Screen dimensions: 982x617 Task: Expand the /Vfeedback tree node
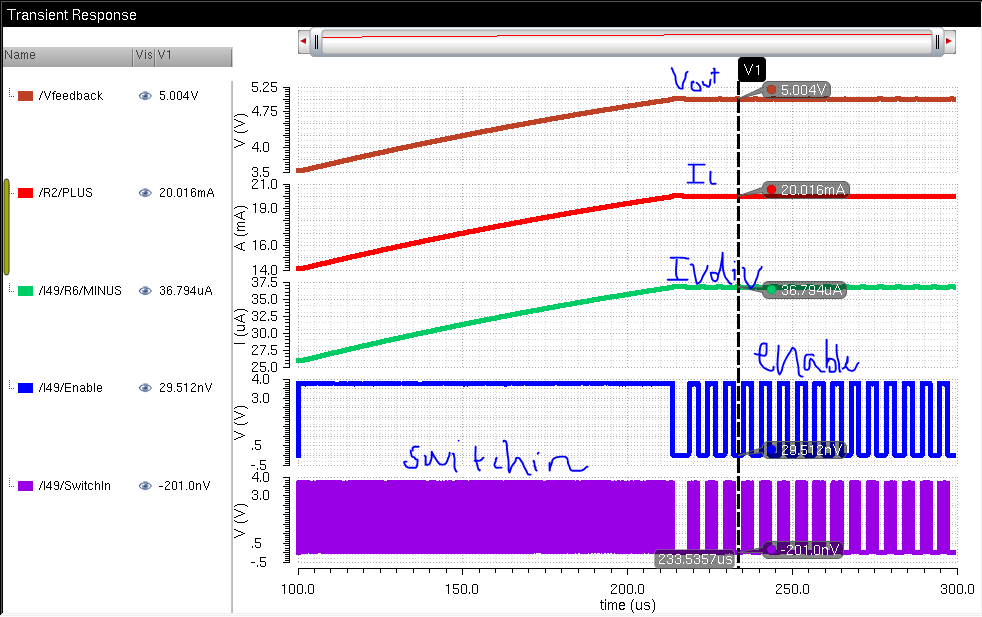coord(12,96)
